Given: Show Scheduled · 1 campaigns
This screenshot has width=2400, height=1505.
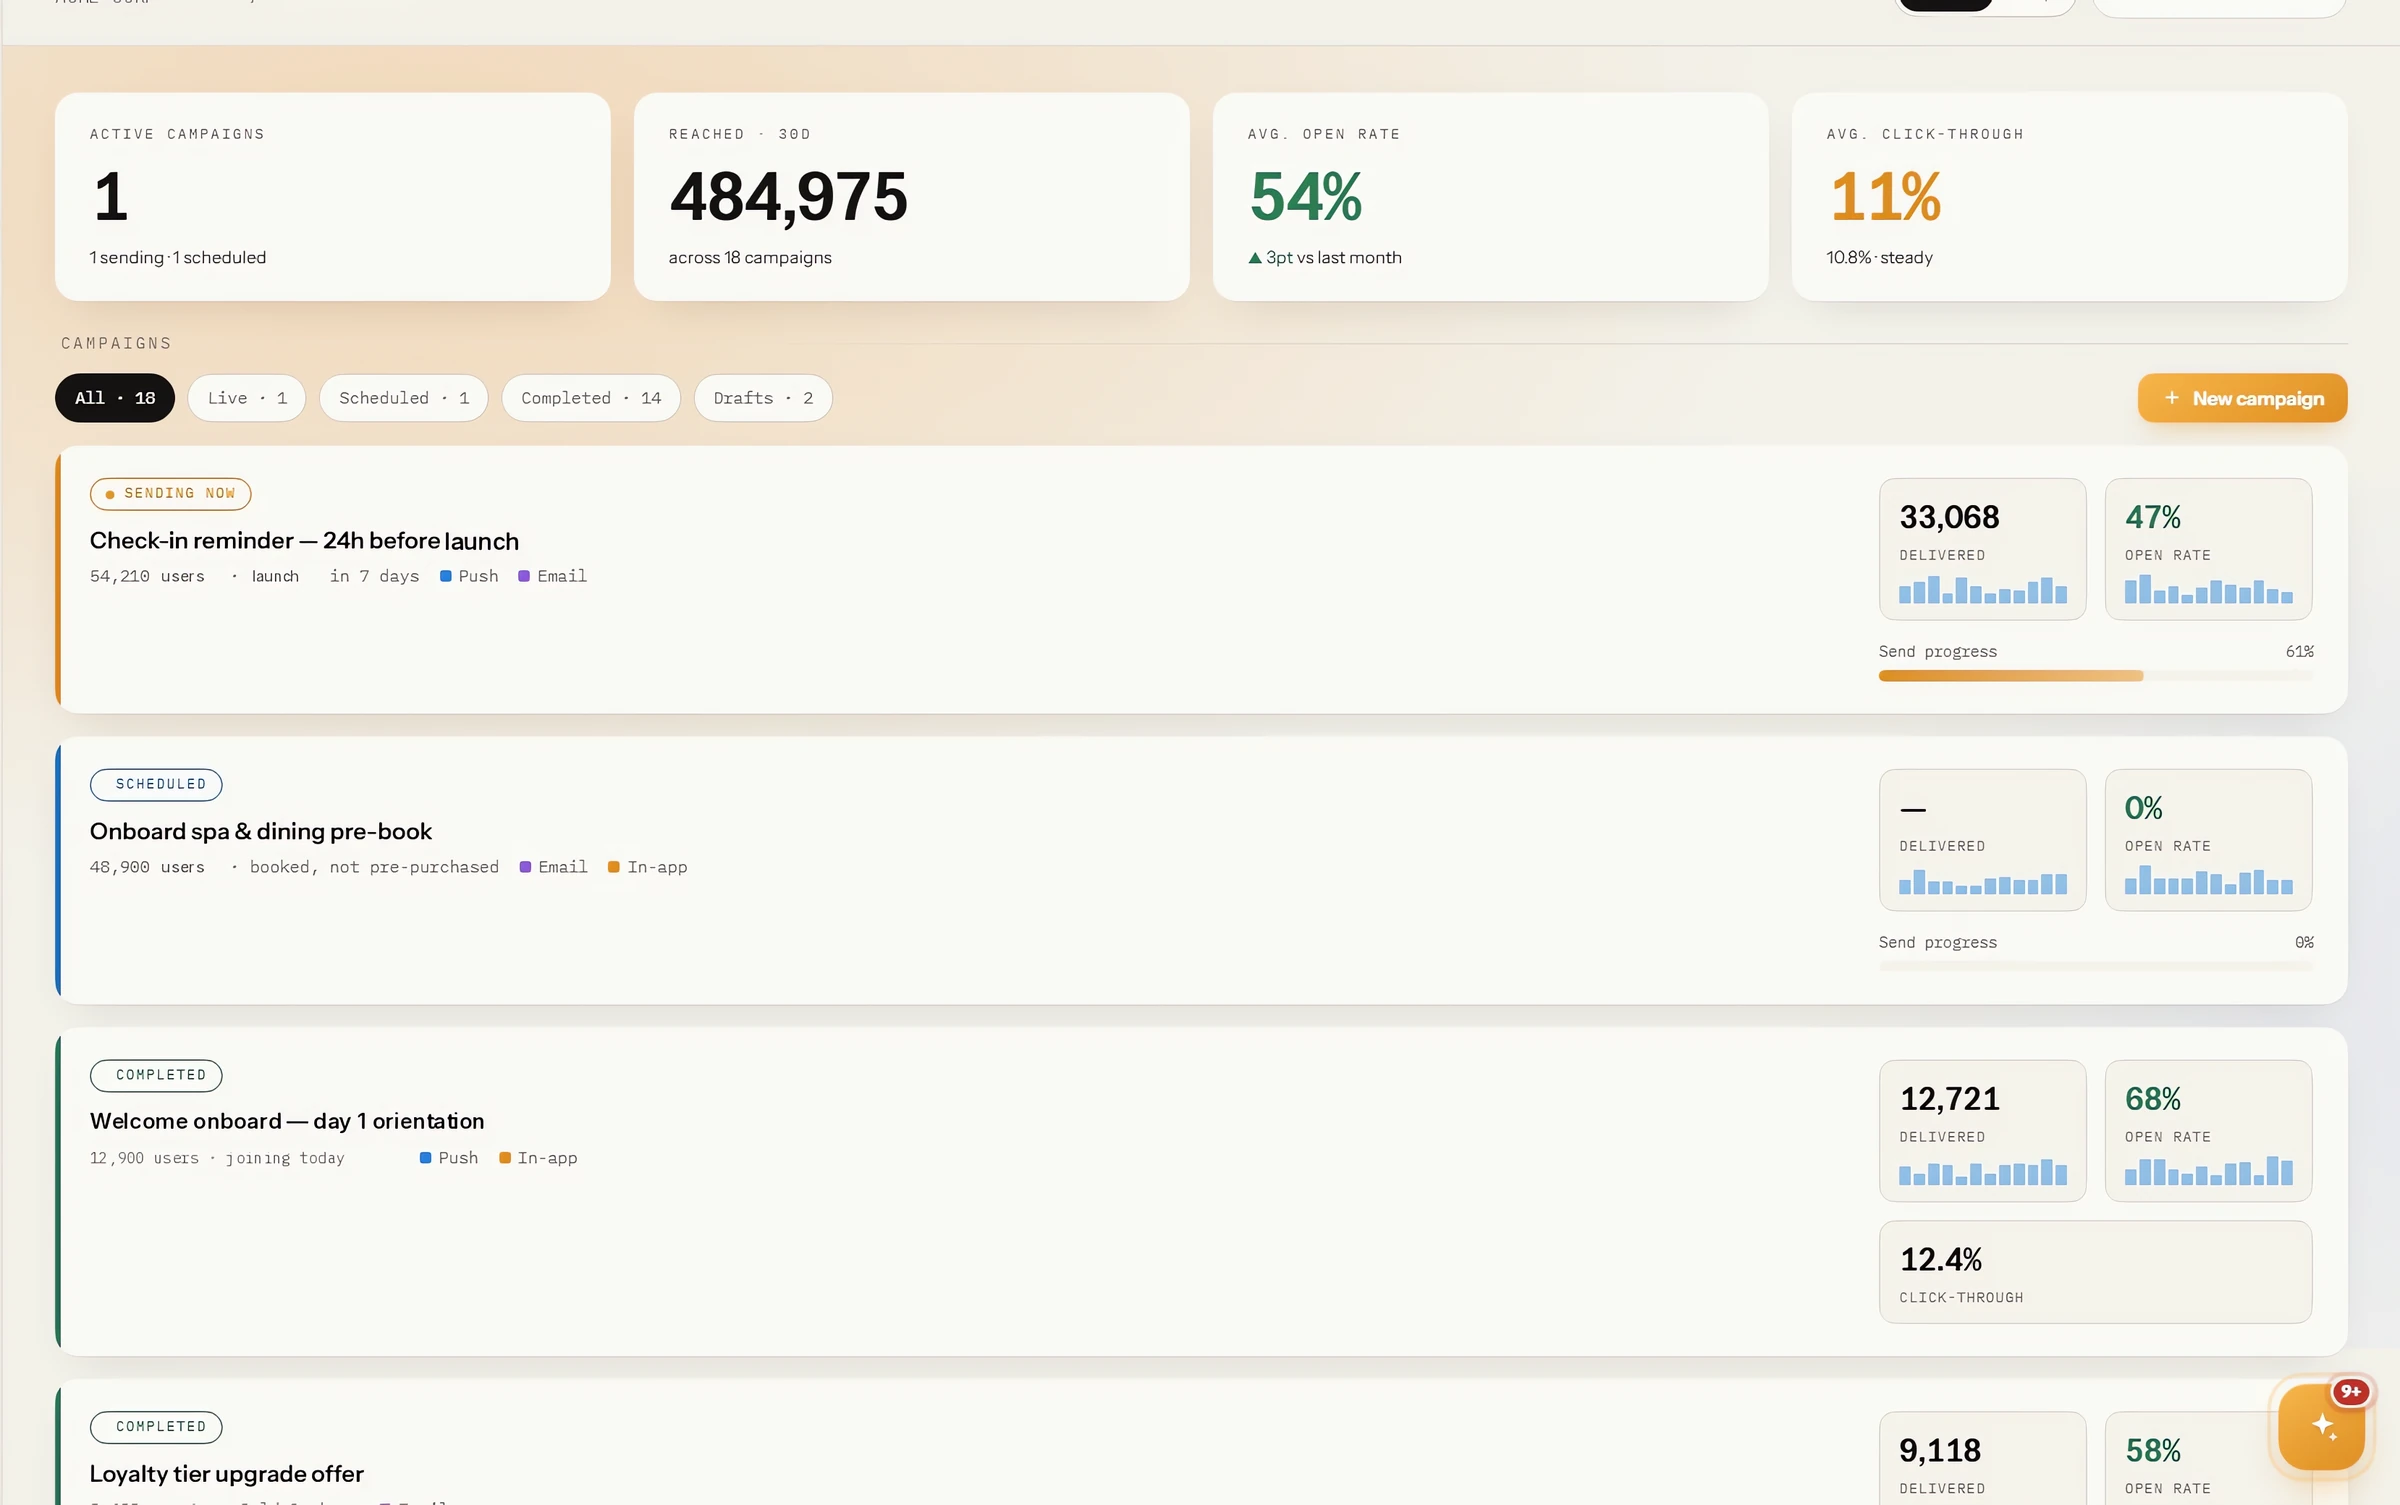Looking at the screenshot, I should point(404,398).
